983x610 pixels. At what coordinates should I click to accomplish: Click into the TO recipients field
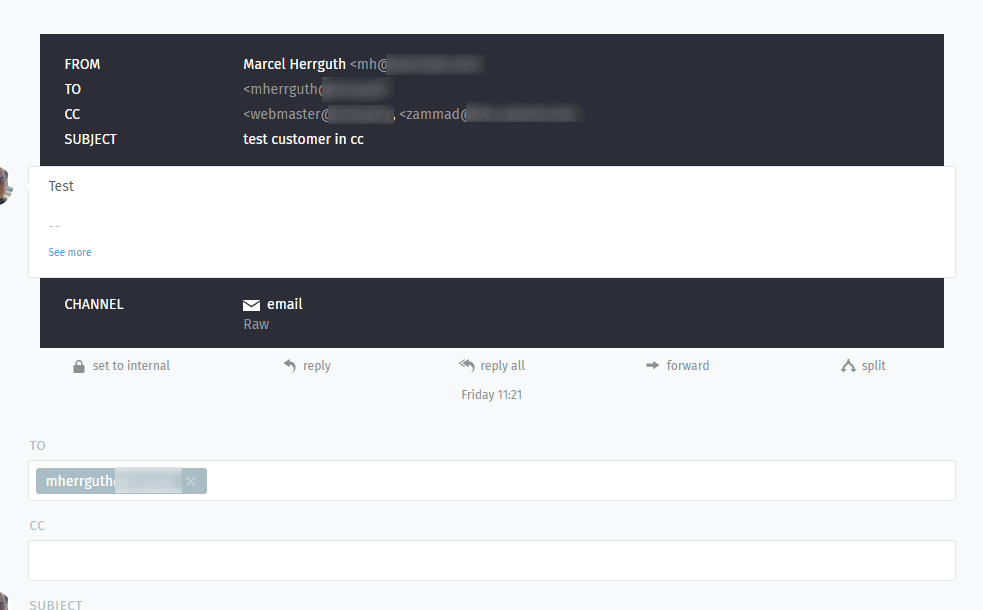pos(492,480)
